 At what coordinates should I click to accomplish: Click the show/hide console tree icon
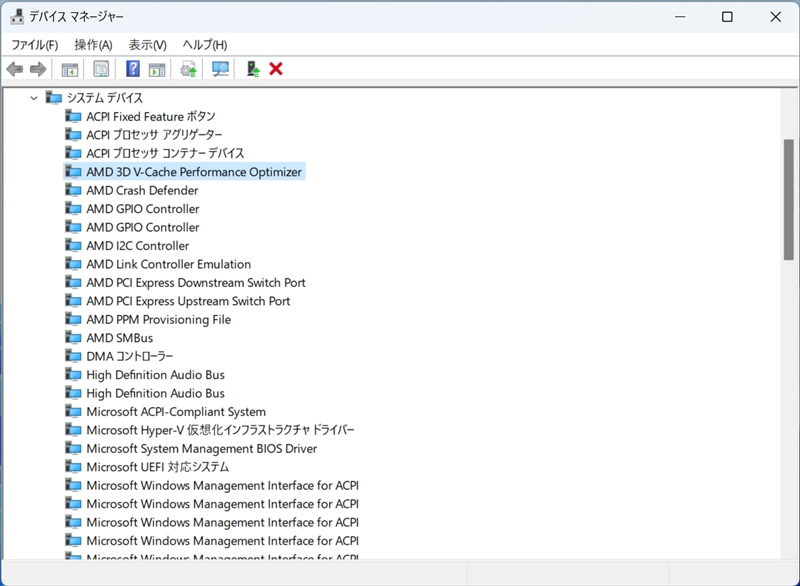coord(70,69)
